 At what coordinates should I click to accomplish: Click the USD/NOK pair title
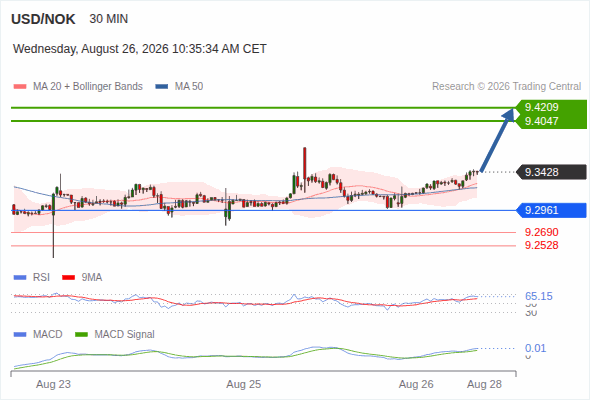pyautogui.click(x=43, y=19)
